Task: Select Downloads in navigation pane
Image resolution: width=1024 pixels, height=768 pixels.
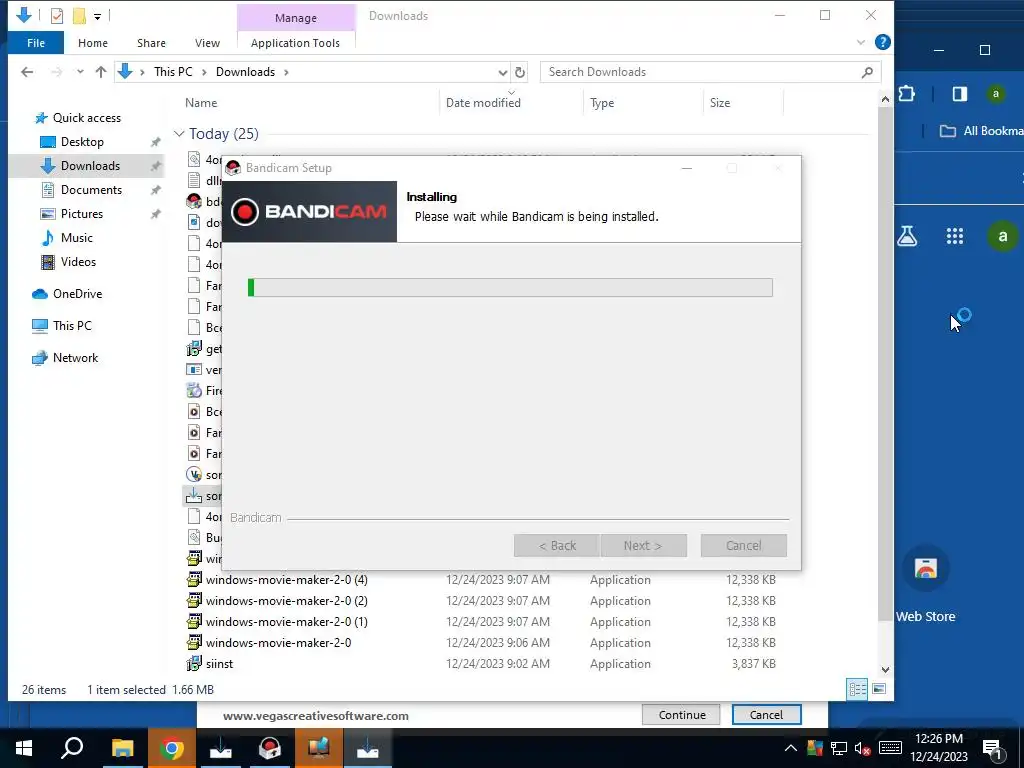Action: (x=90, y=166)
